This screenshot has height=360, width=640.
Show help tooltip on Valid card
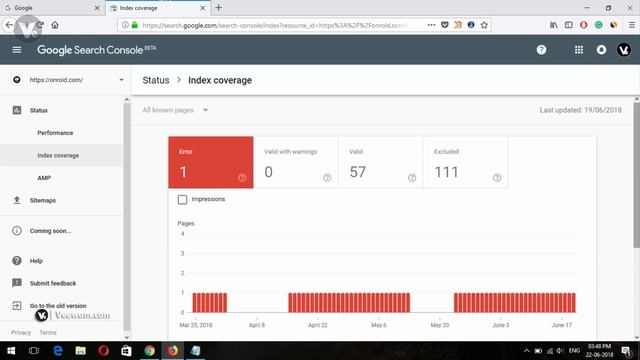412,178
